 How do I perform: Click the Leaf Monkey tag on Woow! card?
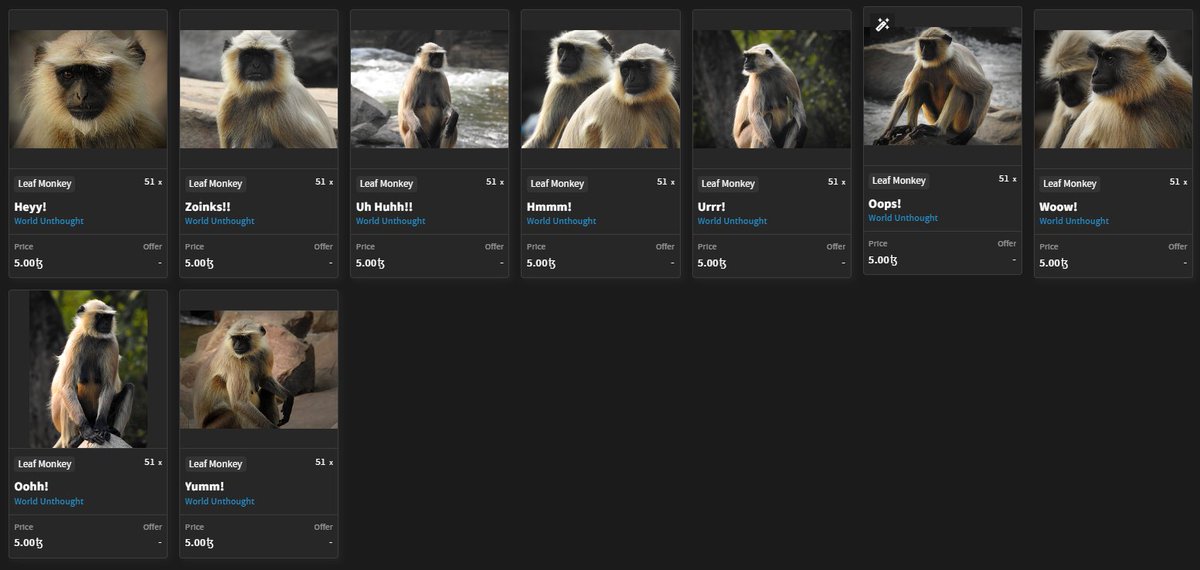pyautogui.click(x=1071, y=184)
